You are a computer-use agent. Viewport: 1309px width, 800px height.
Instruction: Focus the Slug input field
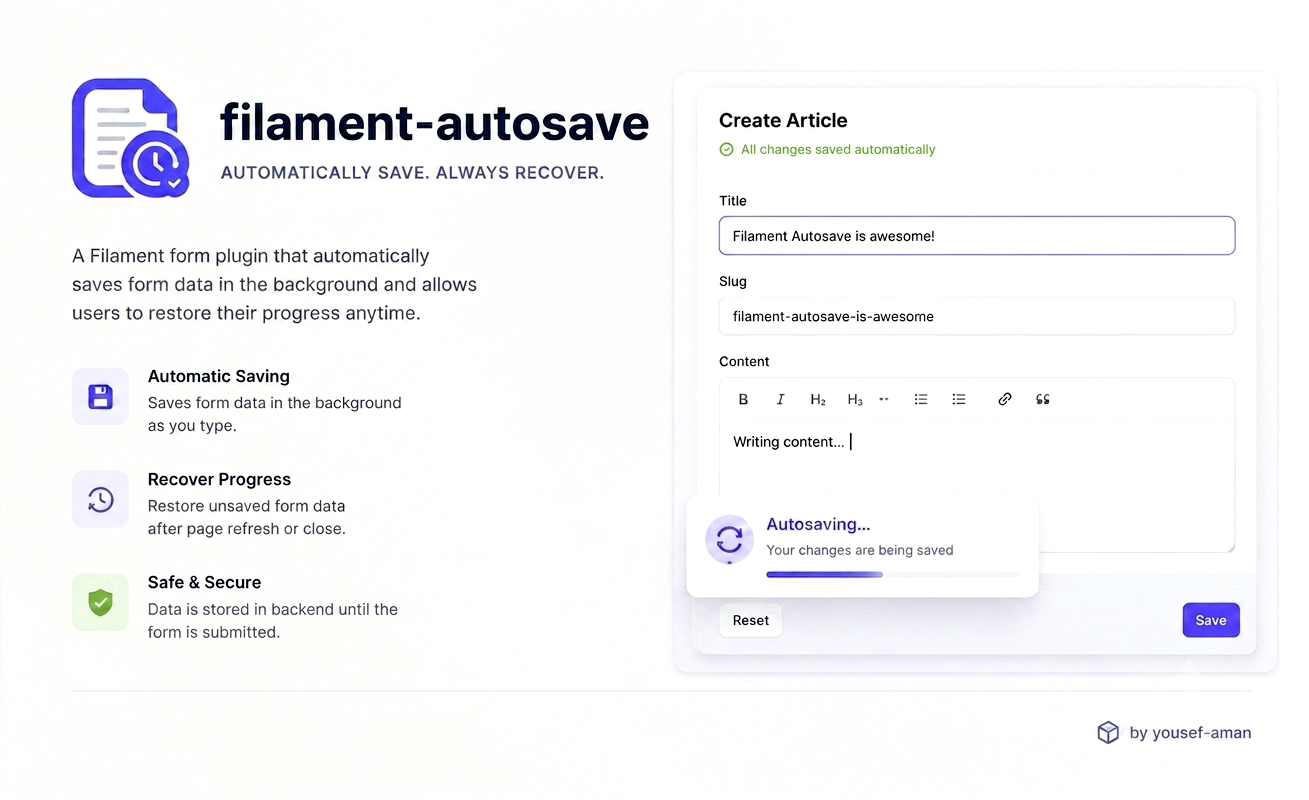point(977,316)
